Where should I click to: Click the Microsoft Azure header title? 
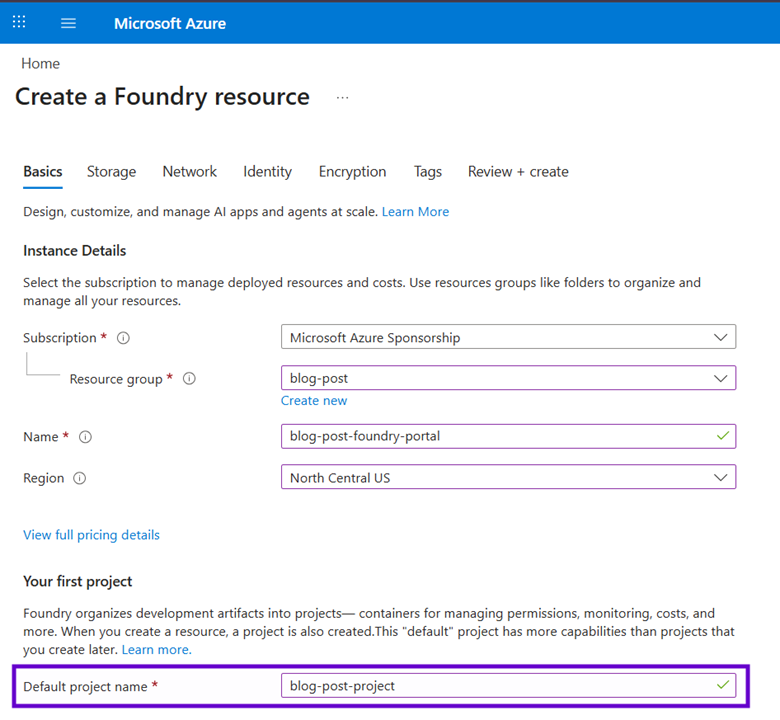pyautogui.click(x=170, y=23)
